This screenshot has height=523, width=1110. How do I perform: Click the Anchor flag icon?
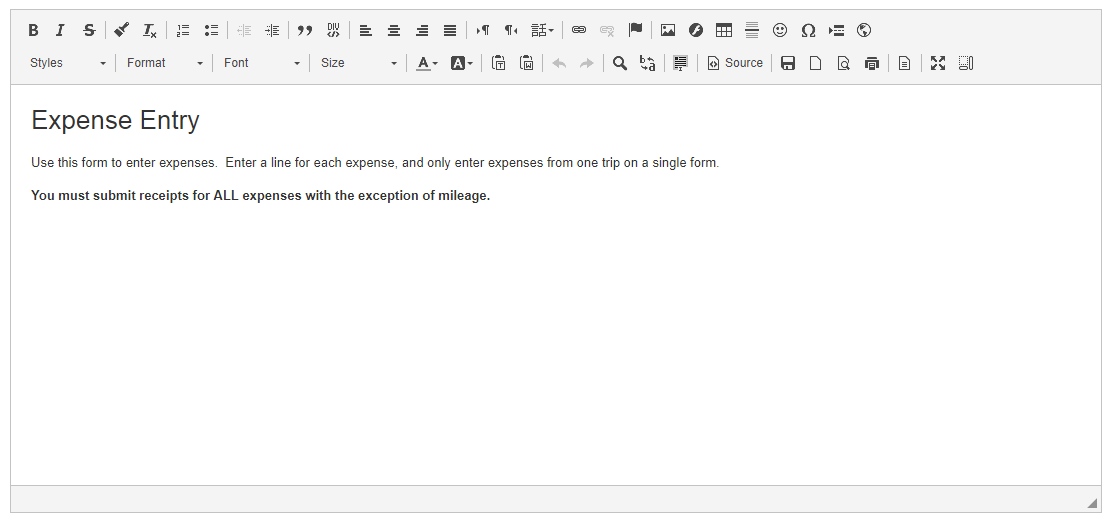coord(635,30)
